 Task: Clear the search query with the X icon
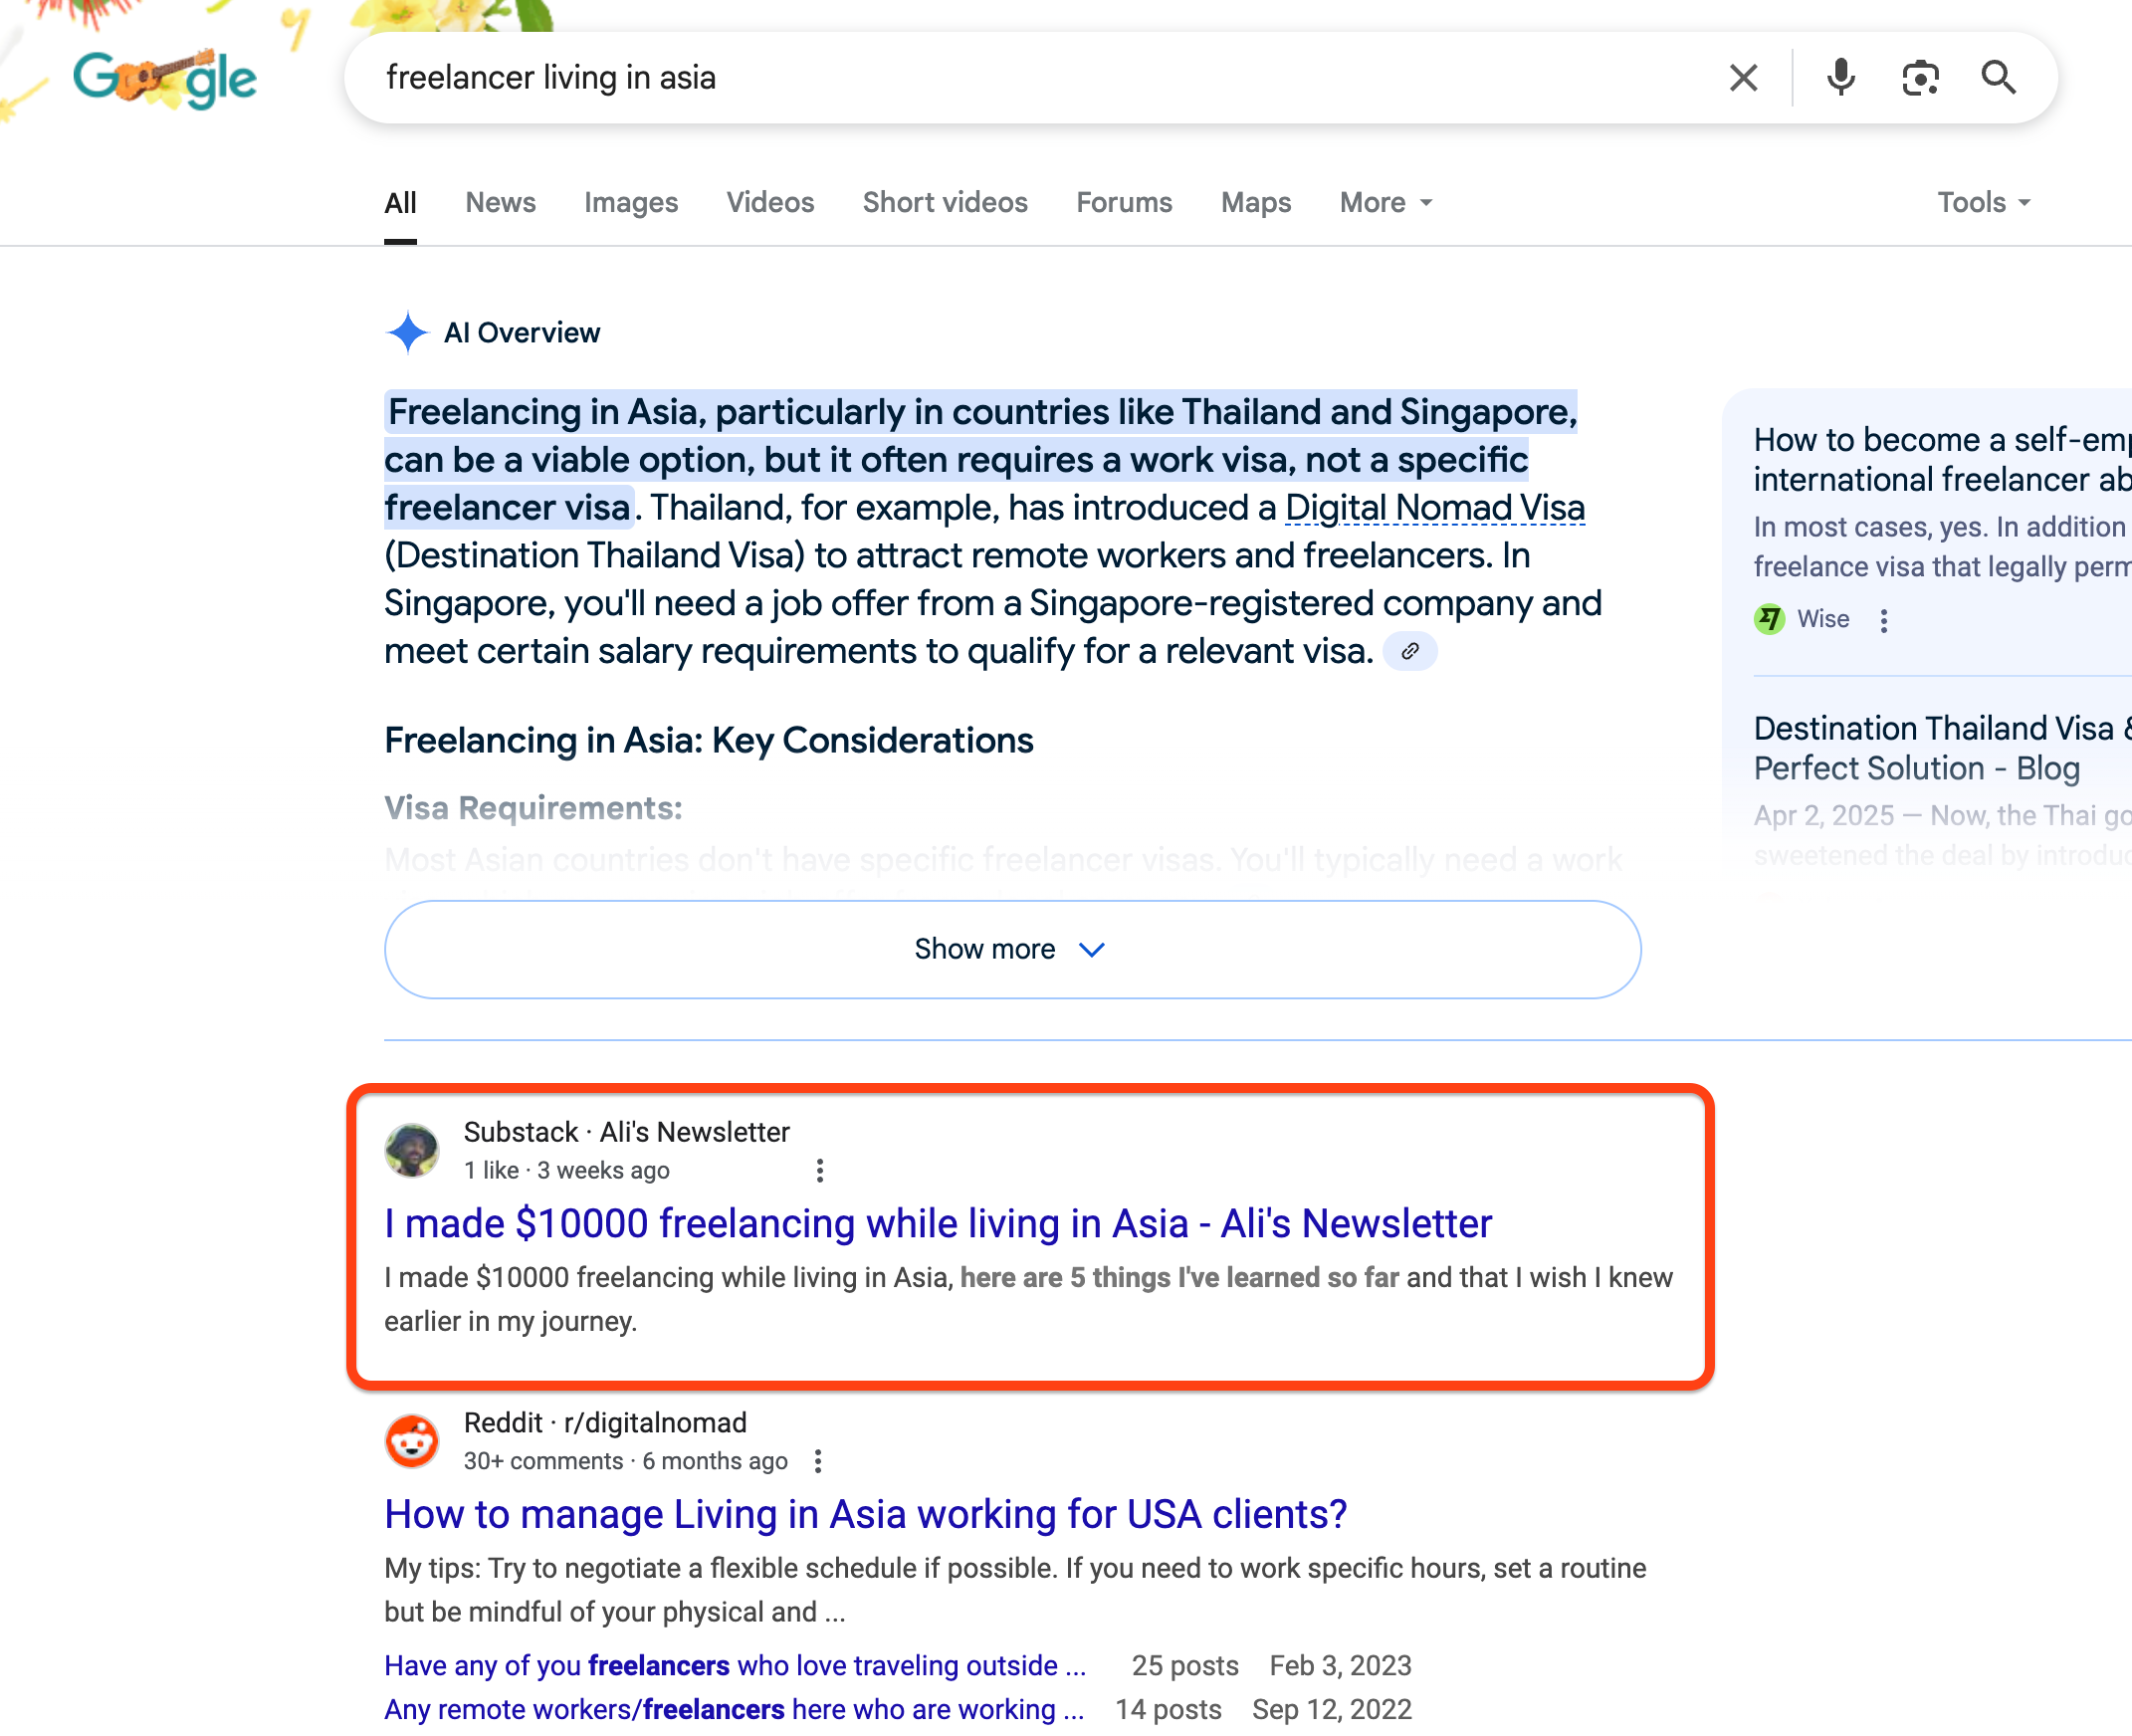point(1743,78)
